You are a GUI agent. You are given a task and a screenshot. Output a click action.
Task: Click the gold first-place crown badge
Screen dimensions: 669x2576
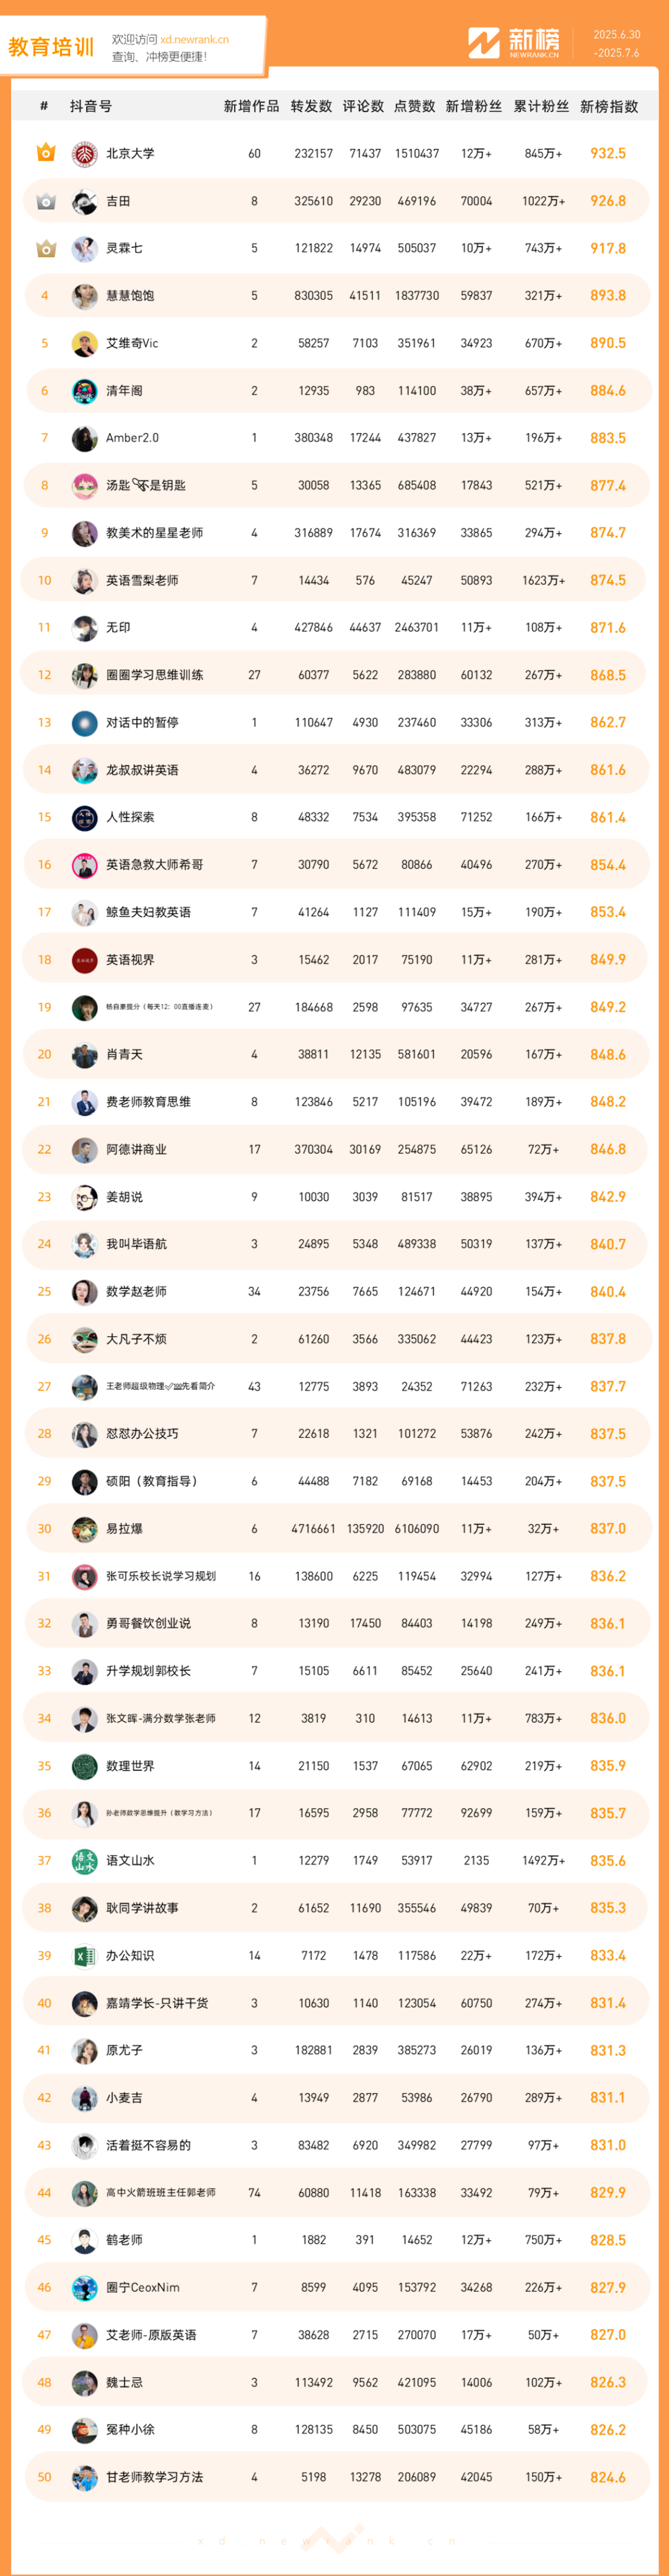[45, 153]
